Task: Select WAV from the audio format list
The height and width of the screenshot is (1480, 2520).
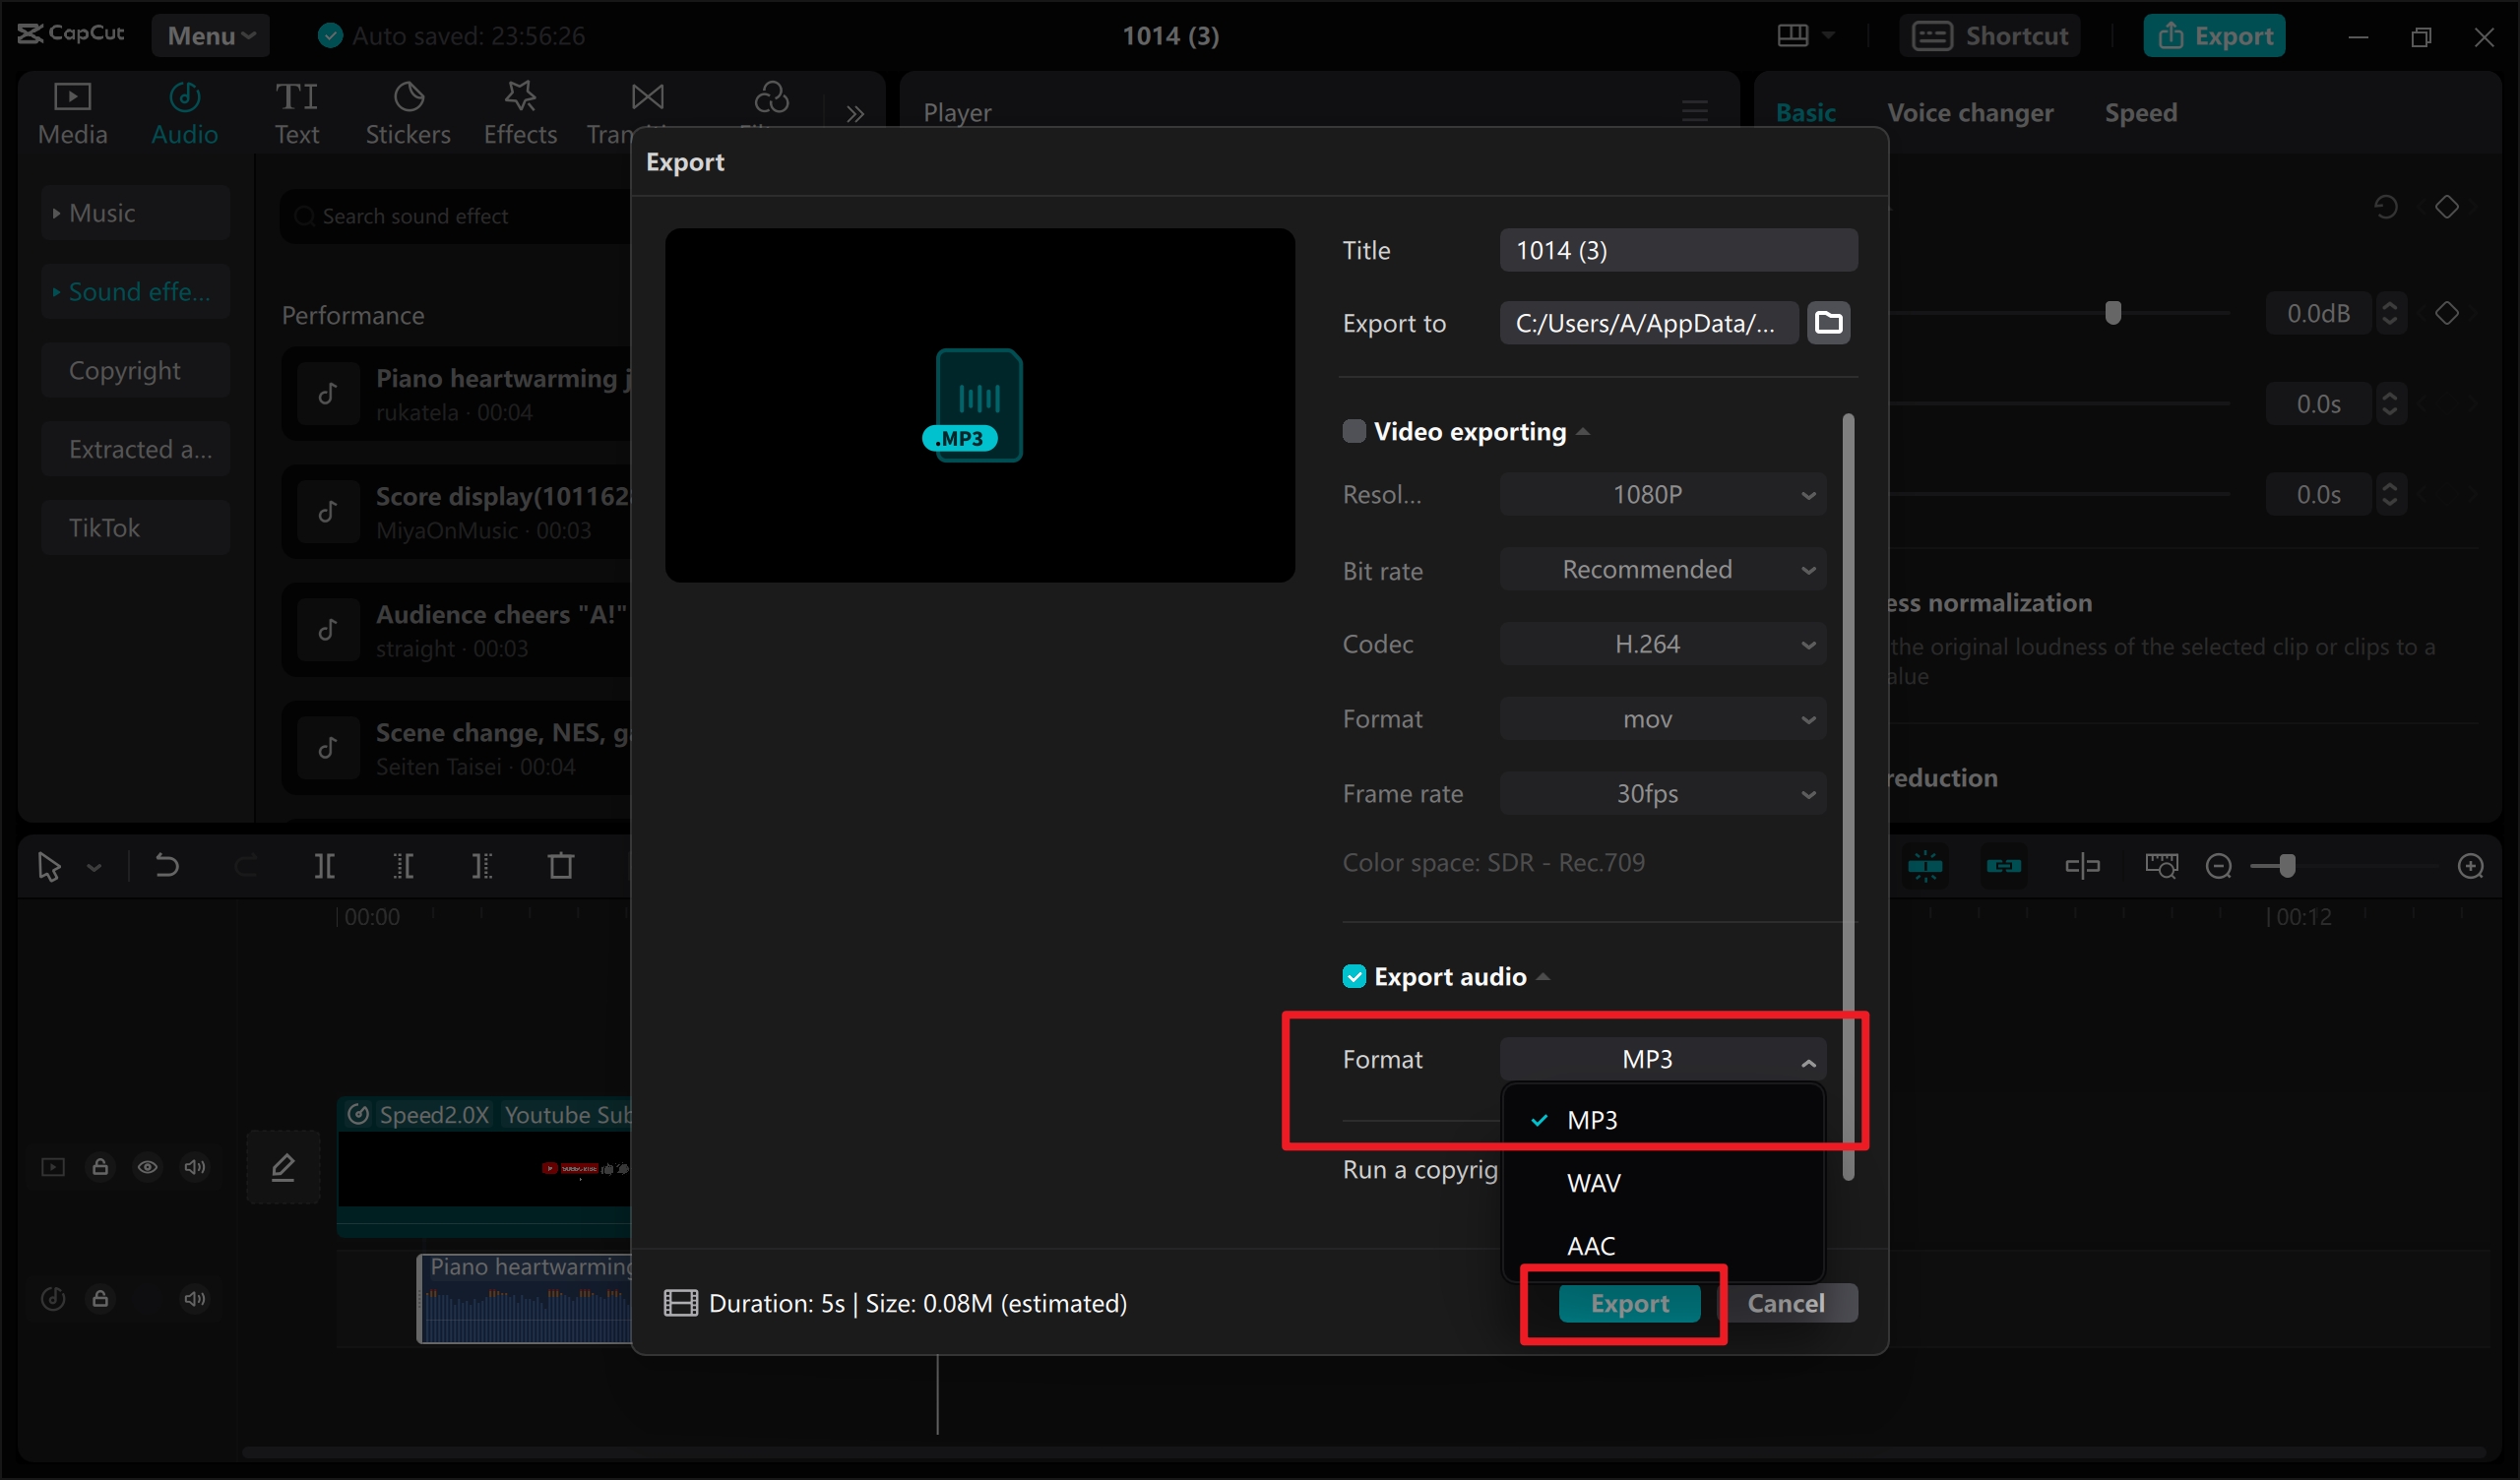Action: pyautogui.click(x=1593, y=1183)
